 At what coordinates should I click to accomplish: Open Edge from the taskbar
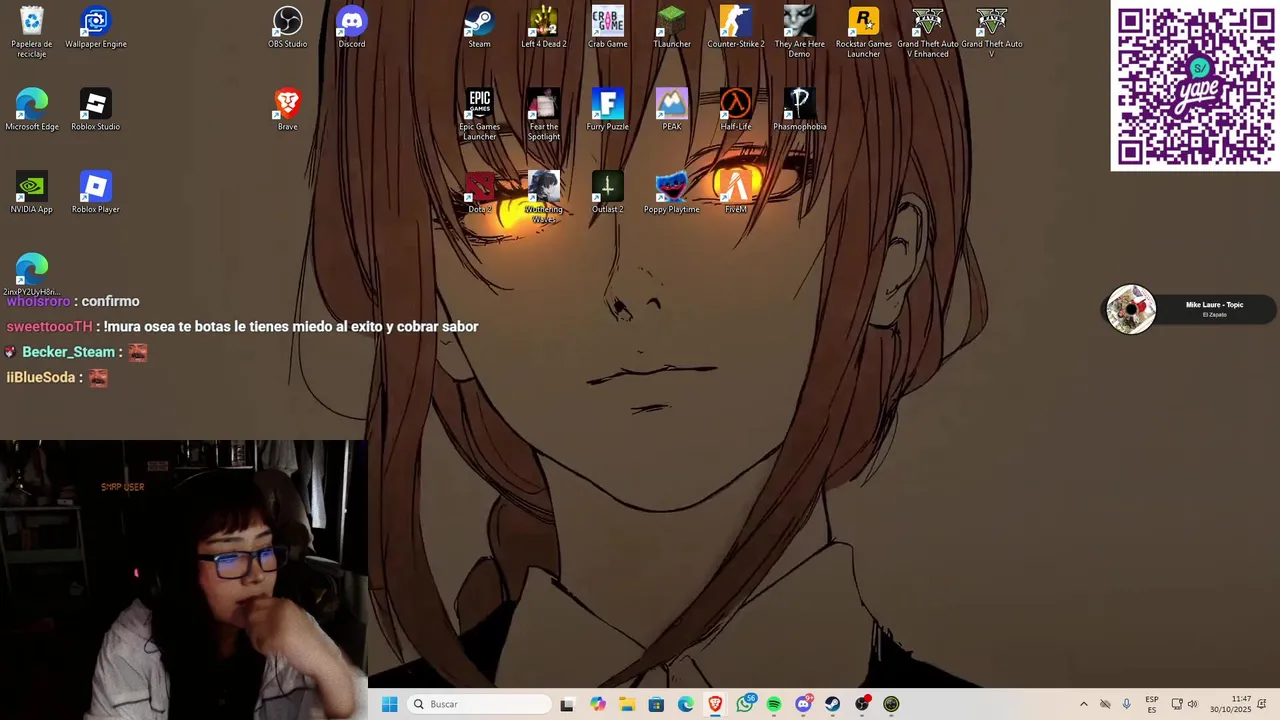click(x=686, y=704)
